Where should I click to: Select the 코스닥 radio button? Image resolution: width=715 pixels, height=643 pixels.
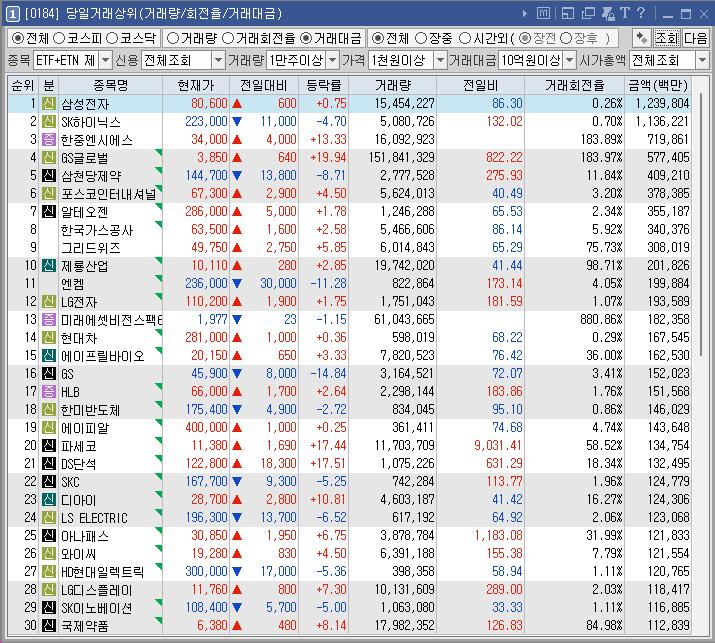coord(112,38)
